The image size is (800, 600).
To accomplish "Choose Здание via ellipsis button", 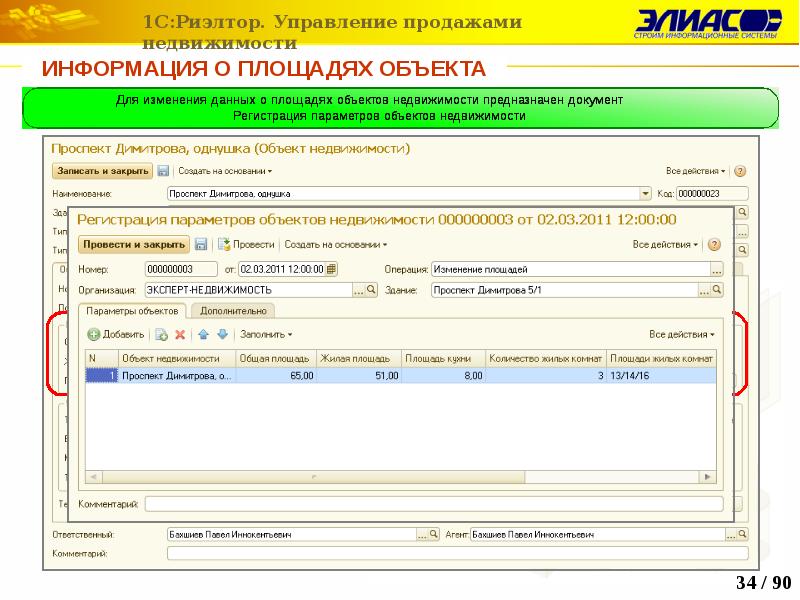I will click(x=705, y=290).
